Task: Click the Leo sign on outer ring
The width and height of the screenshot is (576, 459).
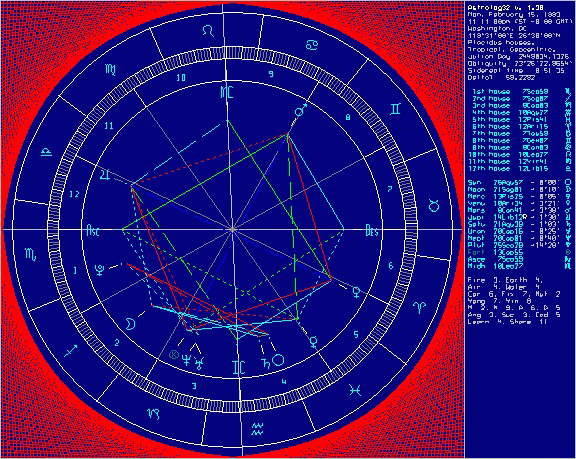Action: (x=209, y=30)
